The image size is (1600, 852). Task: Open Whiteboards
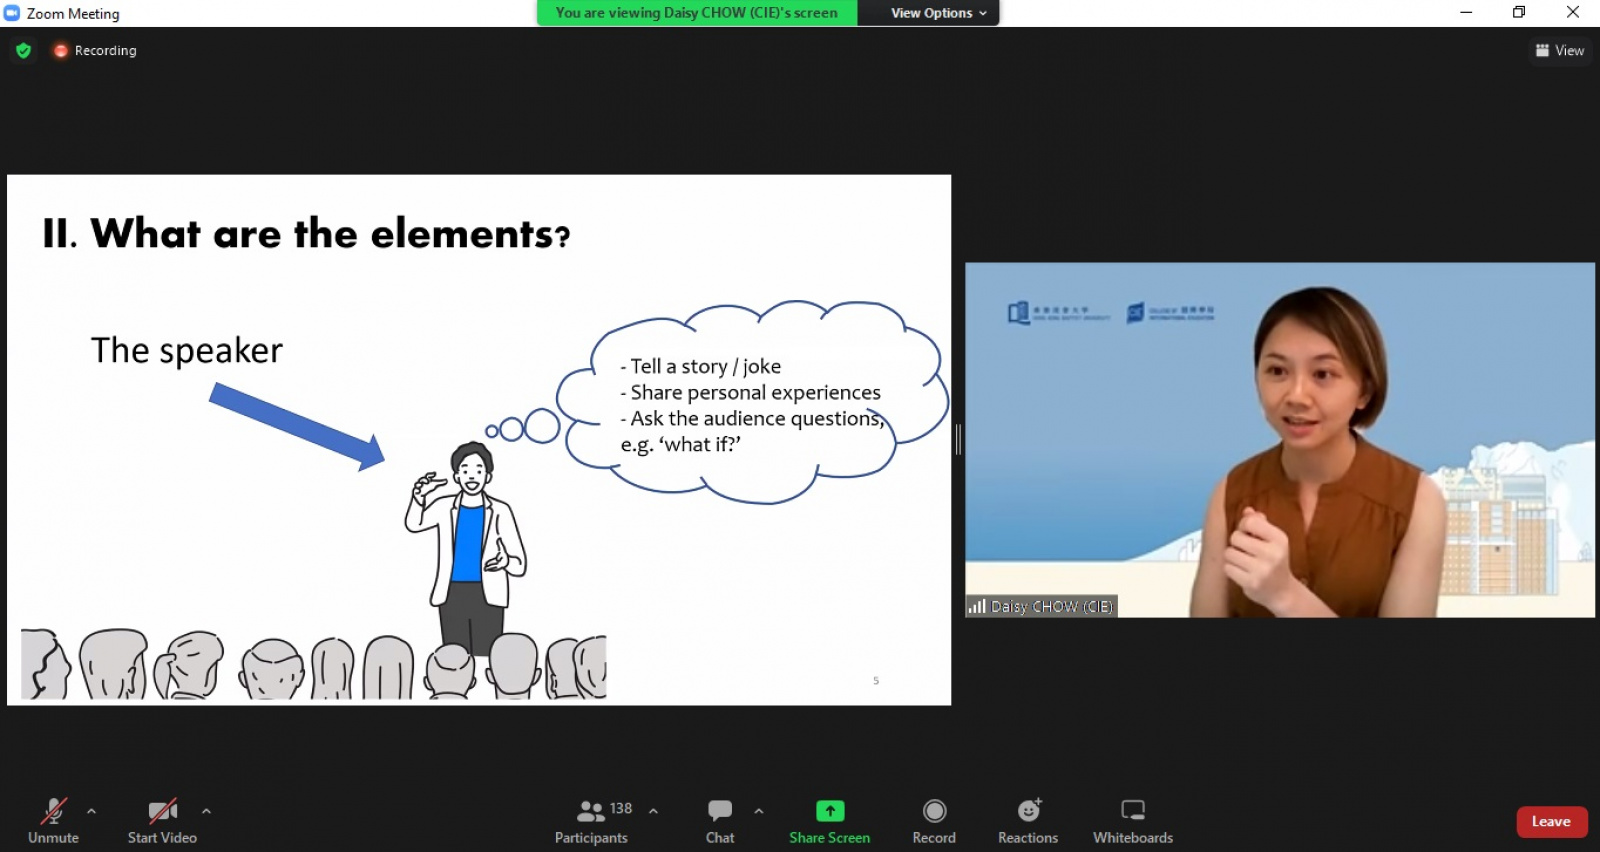pos(1133,820)
